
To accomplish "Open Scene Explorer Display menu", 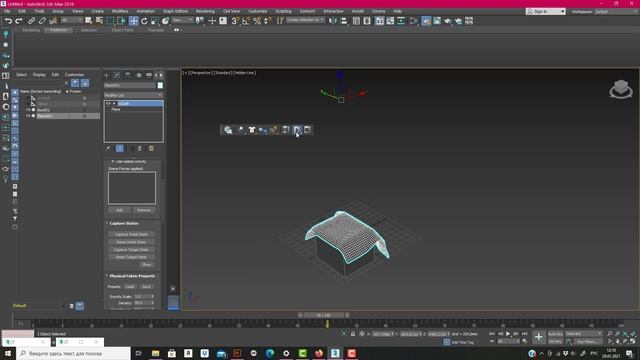I will pos(39,75).
